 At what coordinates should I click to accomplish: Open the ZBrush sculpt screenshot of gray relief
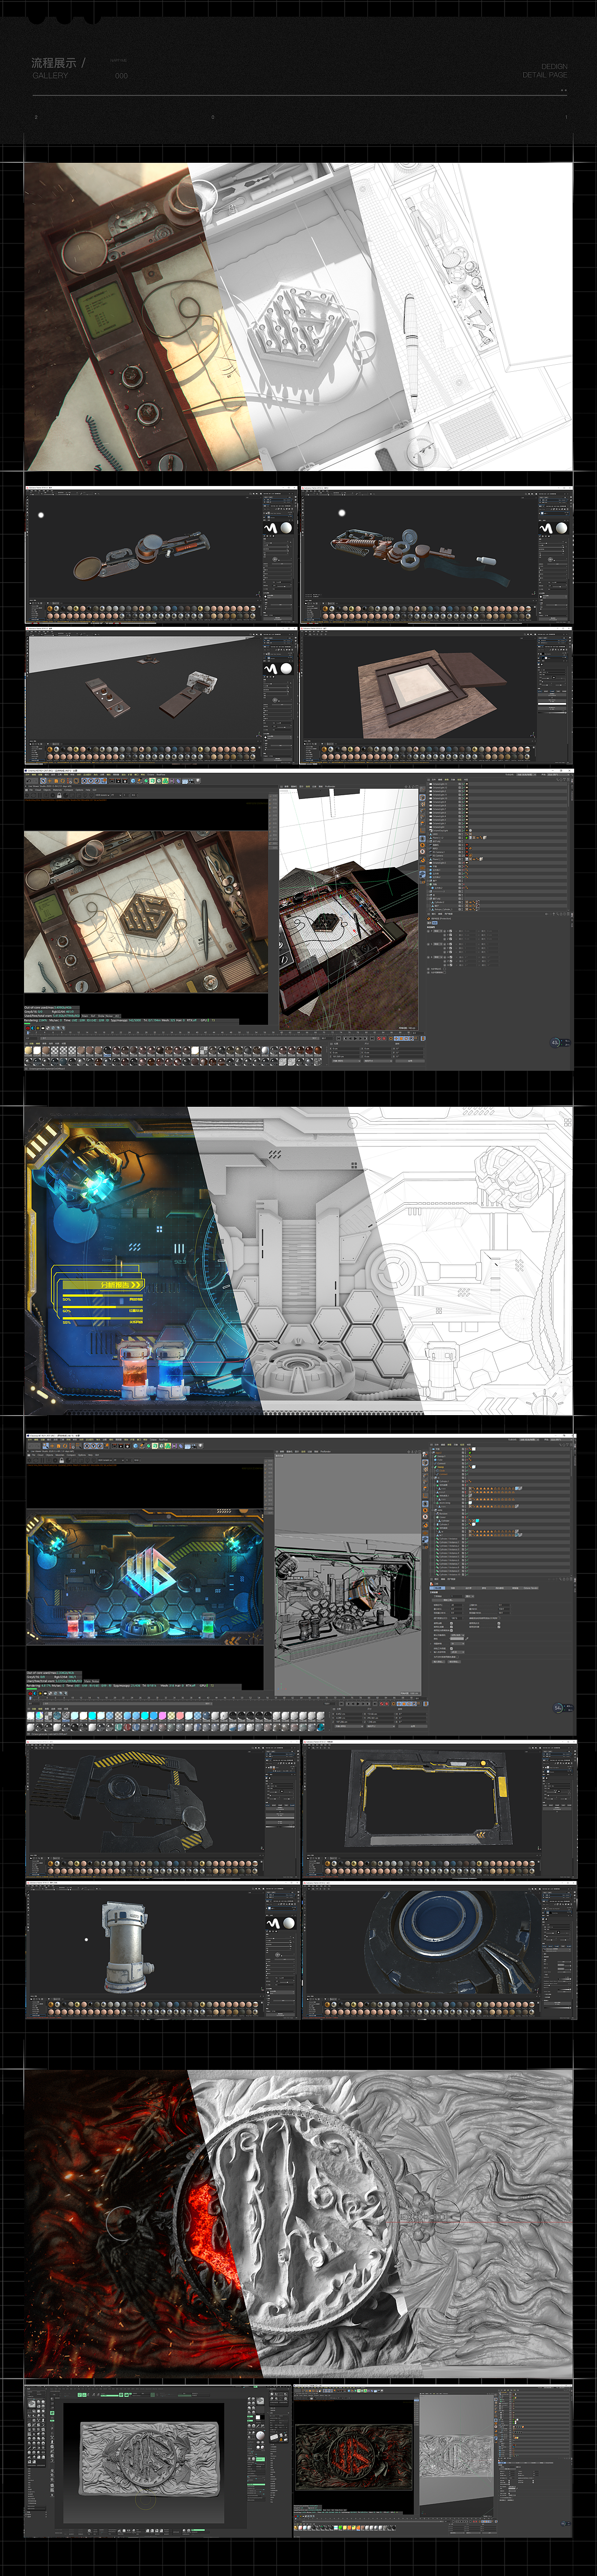pos(157,2460)
